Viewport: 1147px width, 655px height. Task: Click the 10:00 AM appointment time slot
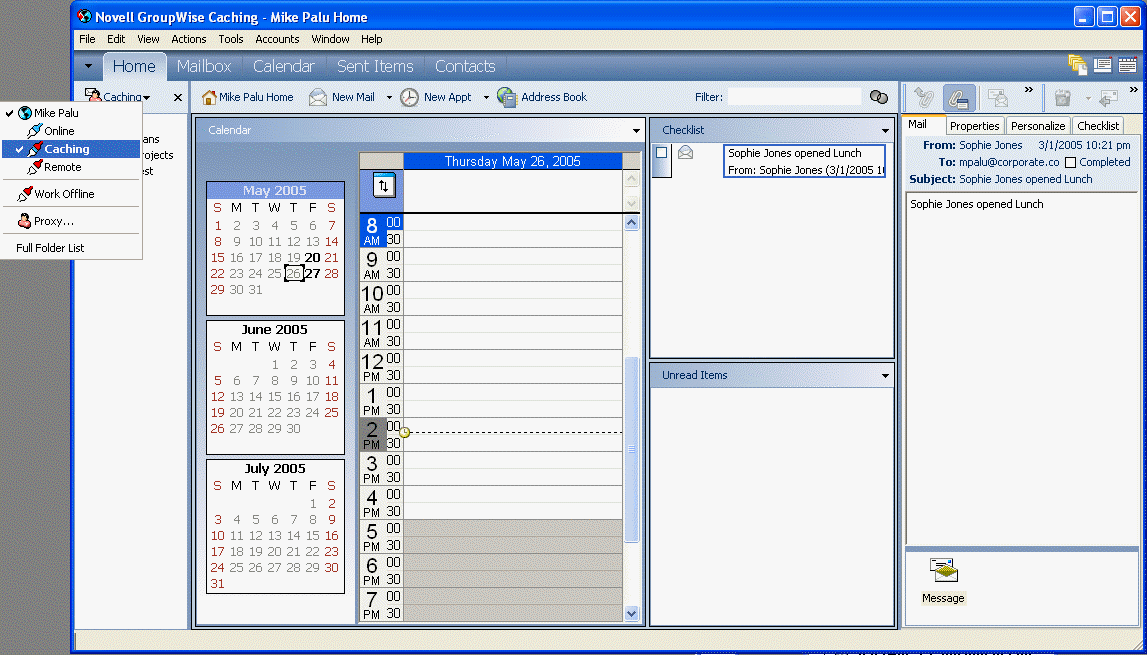[513, 291]
